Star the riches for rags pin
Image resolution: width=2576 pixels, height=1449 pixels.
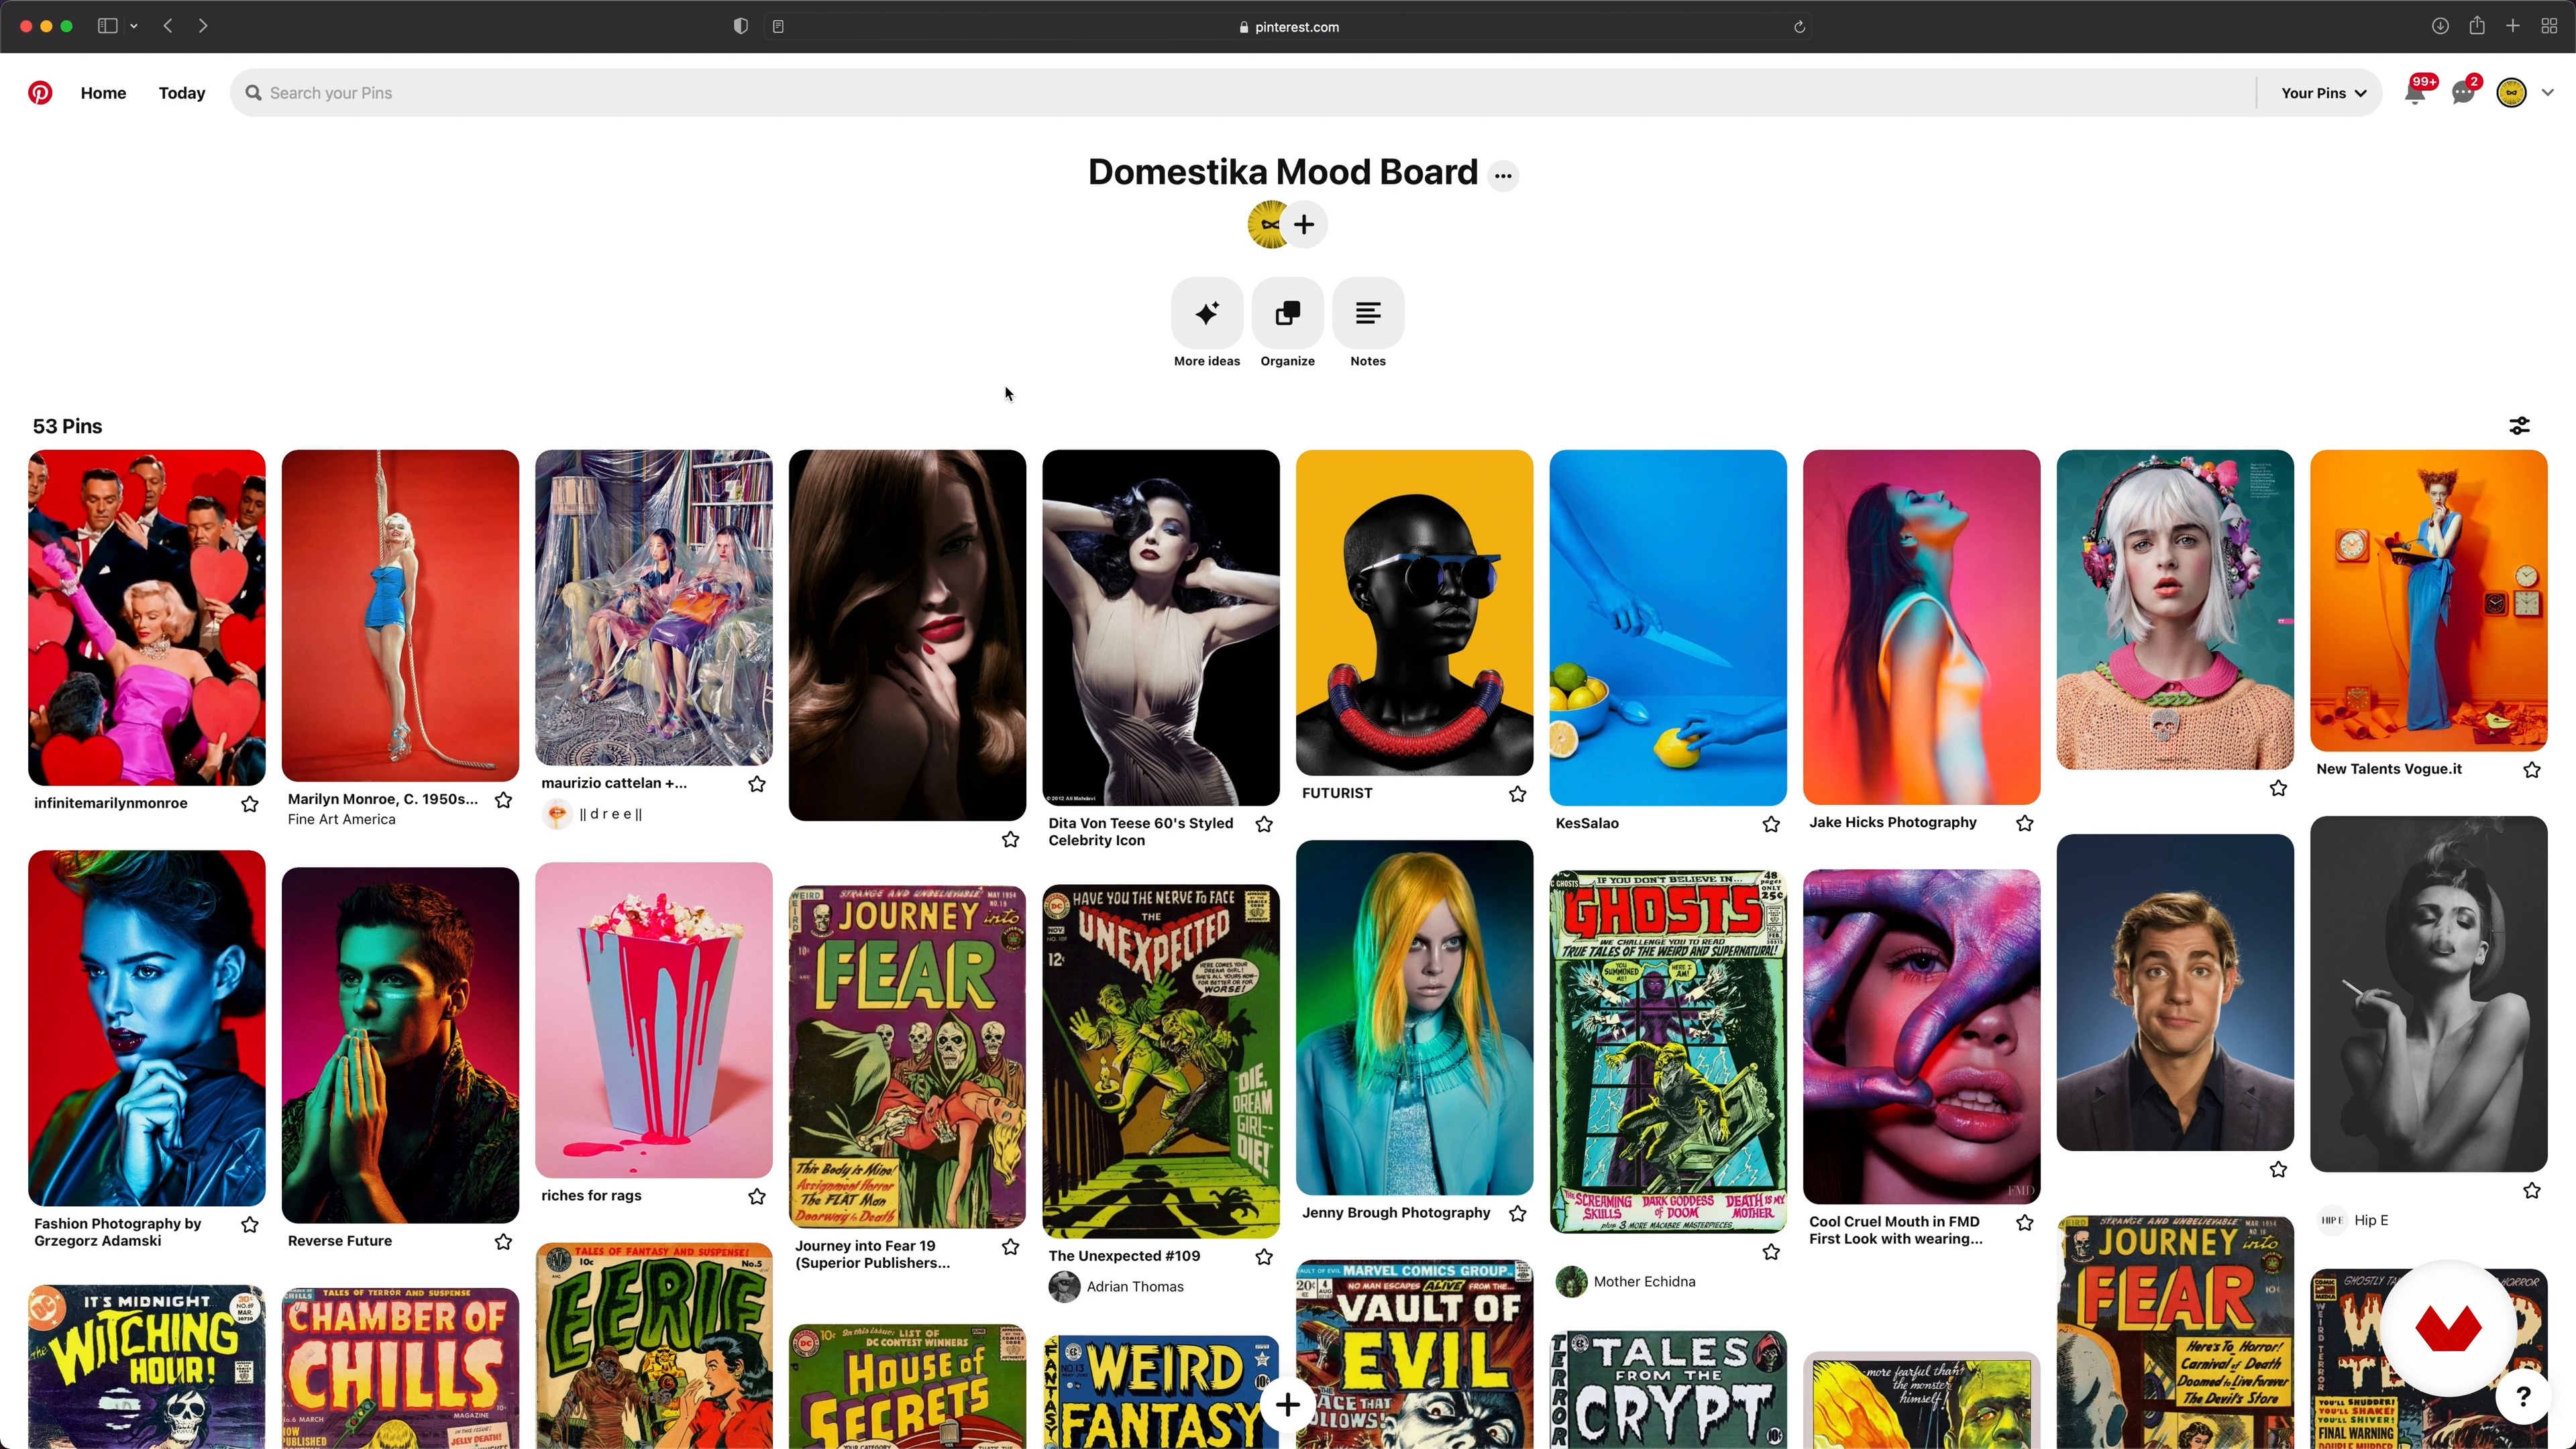coord(757,1197)
